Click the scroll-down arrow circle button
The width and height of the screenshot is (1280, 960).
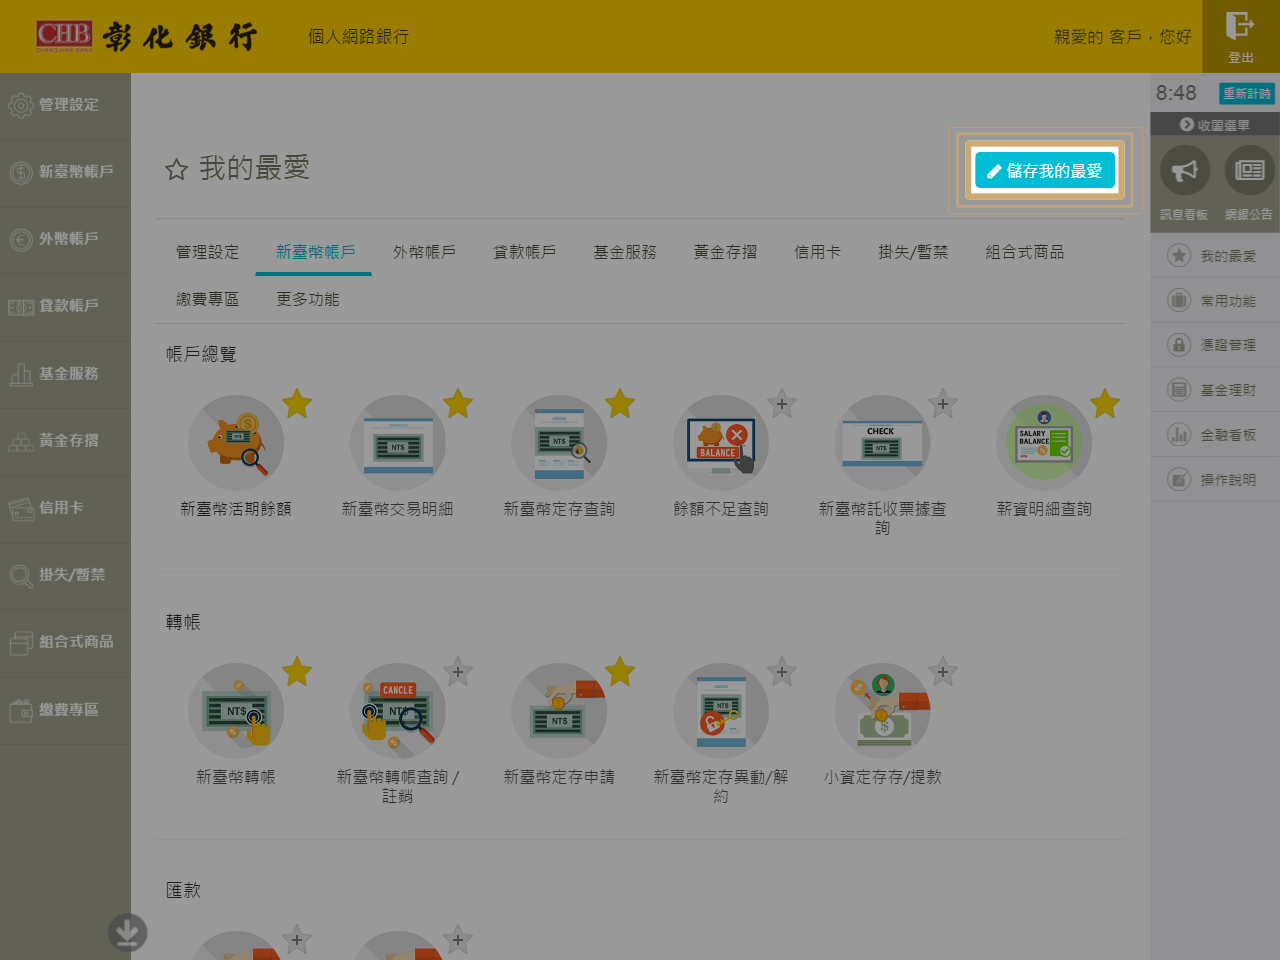(127, 932)
